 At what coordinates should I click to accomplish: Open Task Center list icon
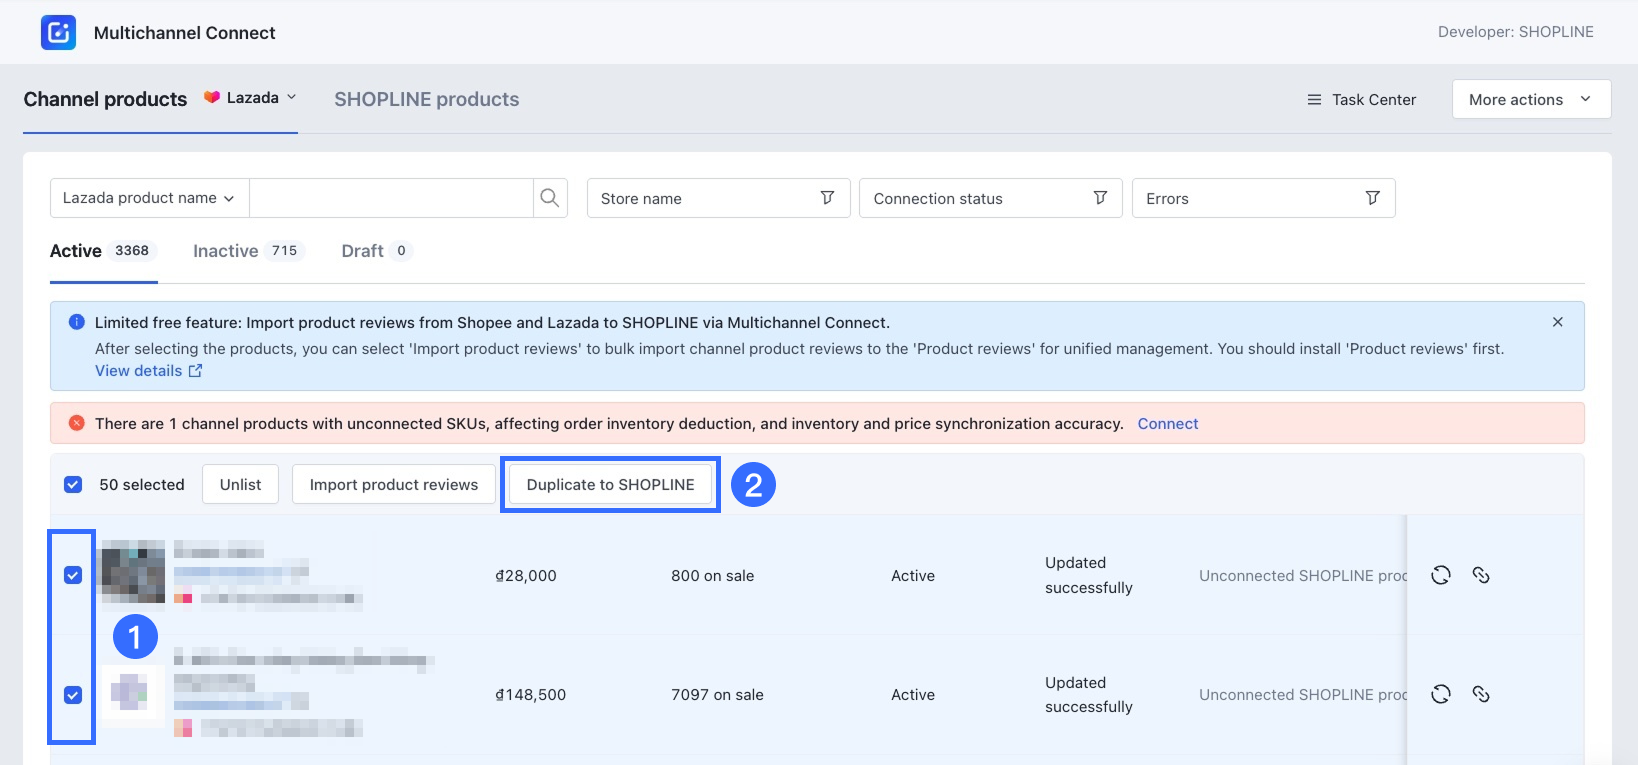click(1314, 100)
